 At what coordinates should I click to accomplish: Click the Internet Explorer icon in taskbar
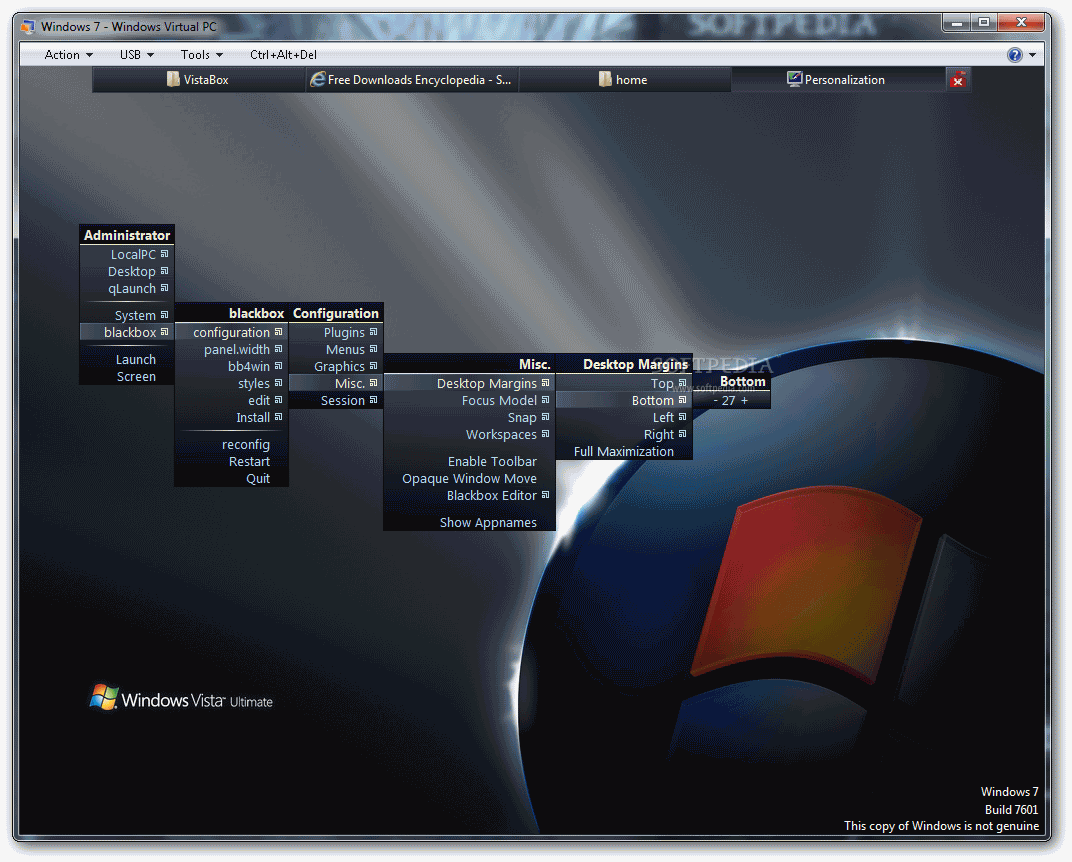coord(317,79)
